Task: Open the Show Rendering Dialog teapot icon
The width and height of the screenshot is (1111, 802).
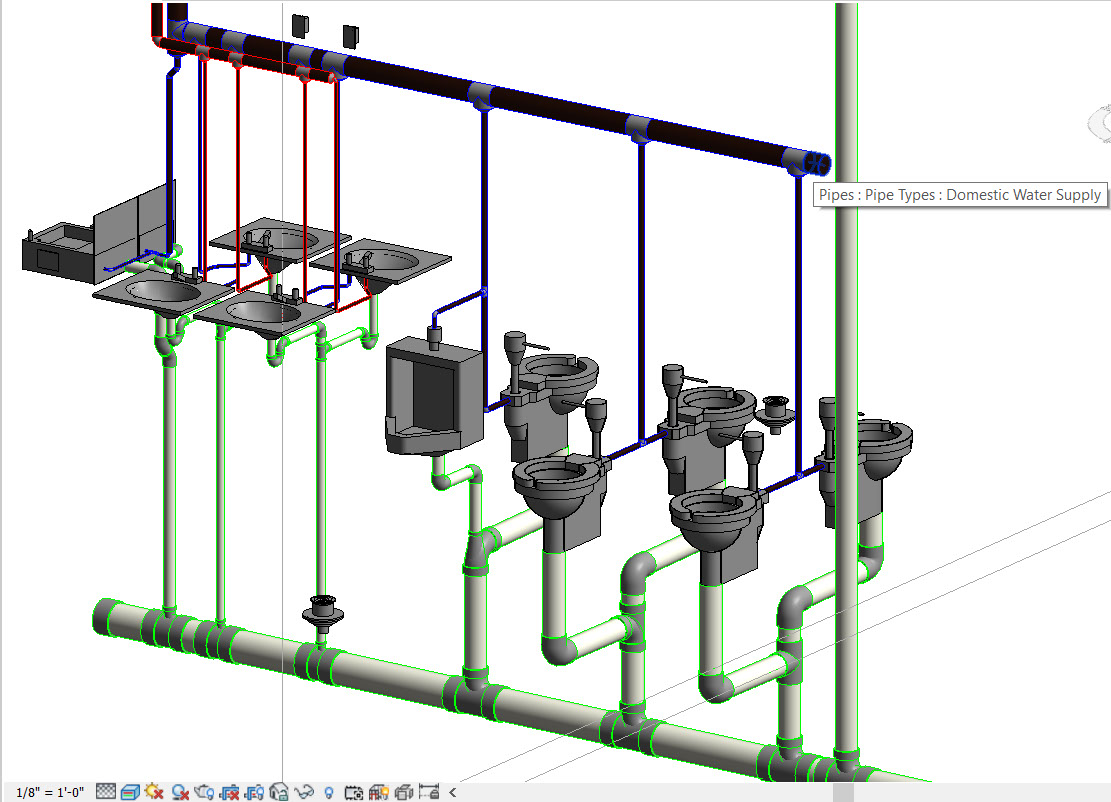Action: (205, 792)
